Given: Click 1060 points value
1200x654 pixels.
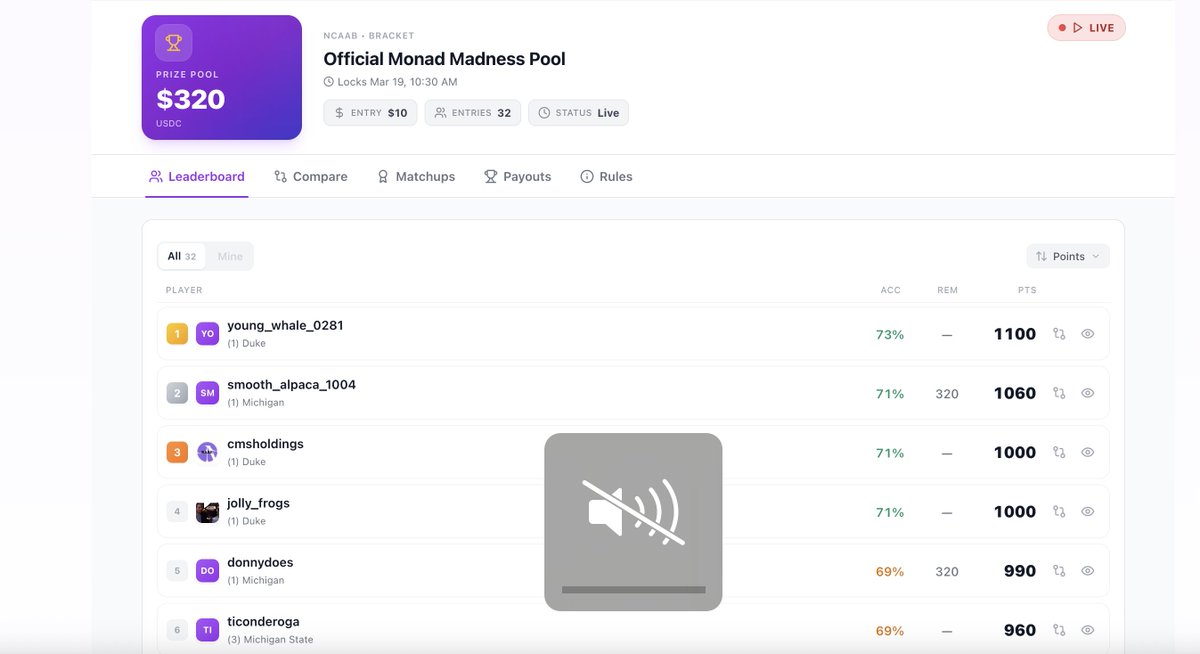Looking at the screenshot, I should pos(1015,393).
